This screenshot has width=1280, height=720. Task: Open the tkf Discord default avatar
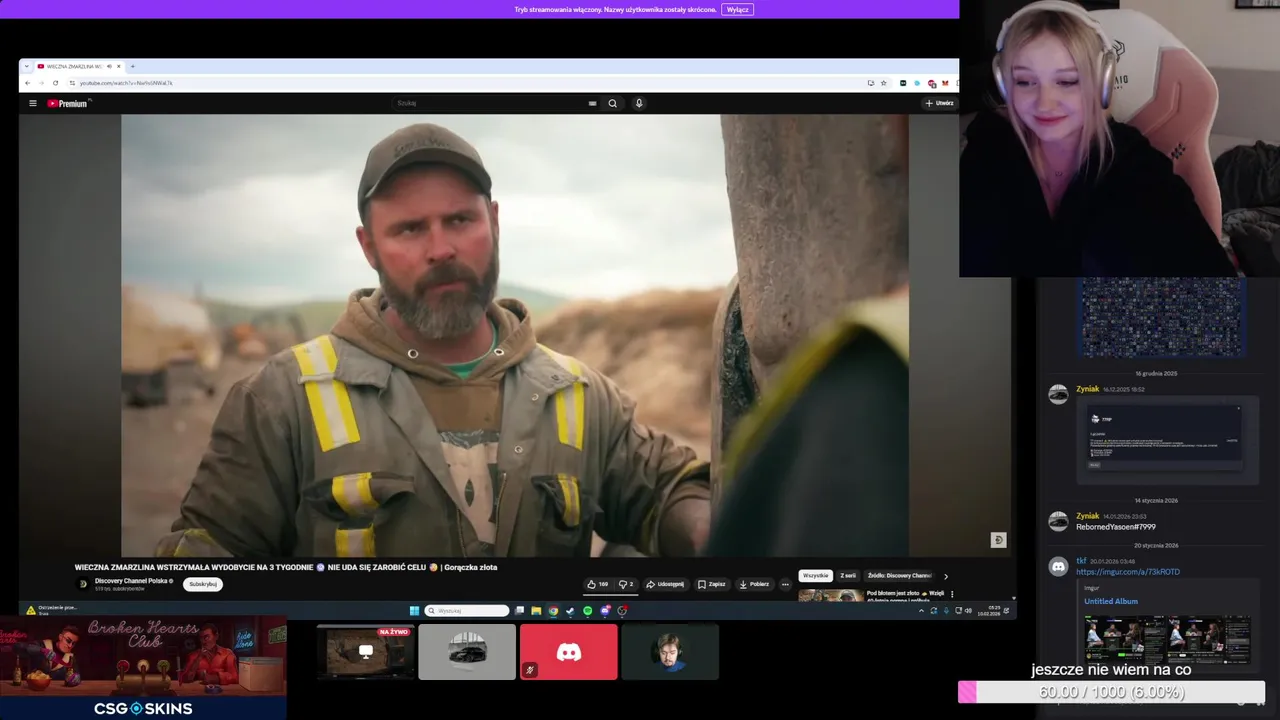1058,567
